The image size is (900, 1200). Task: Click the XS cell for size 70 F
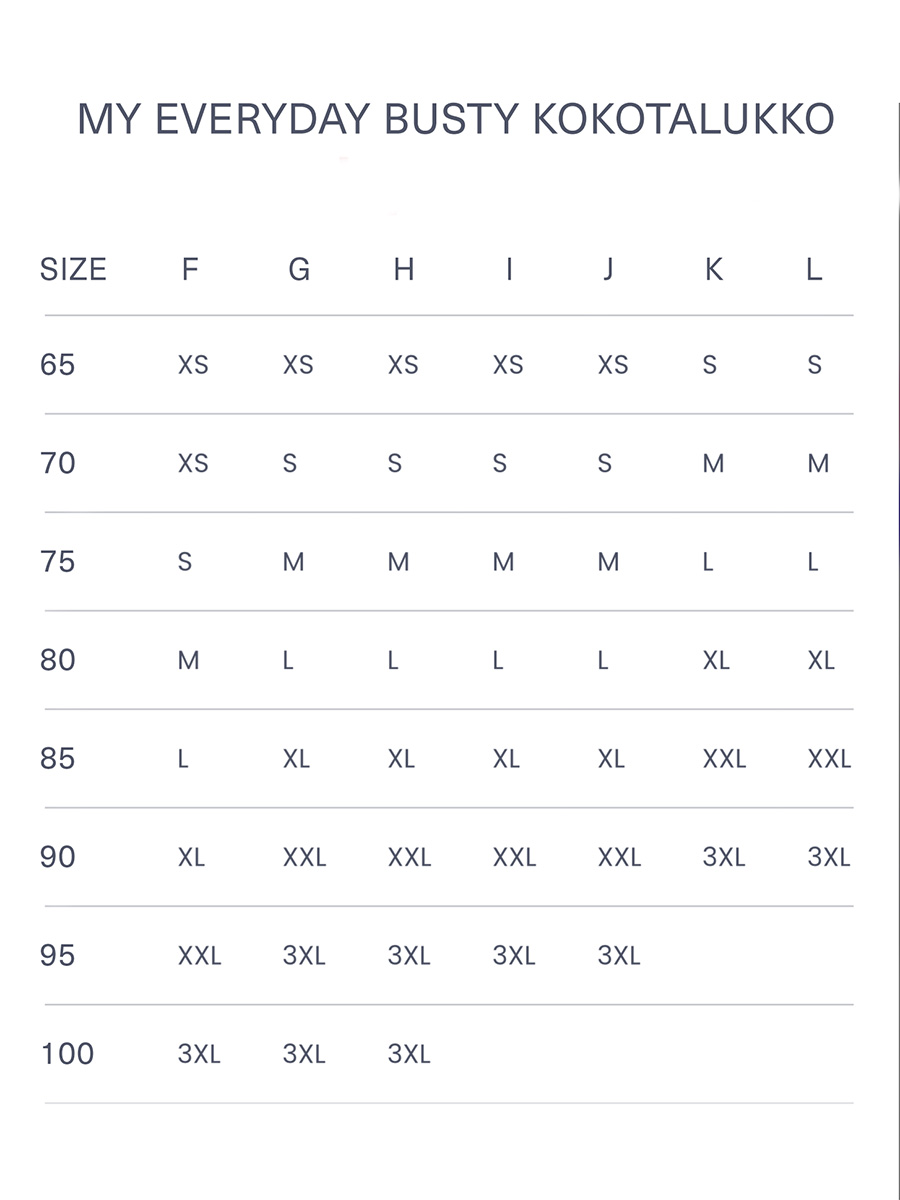[x=193, y=464]
